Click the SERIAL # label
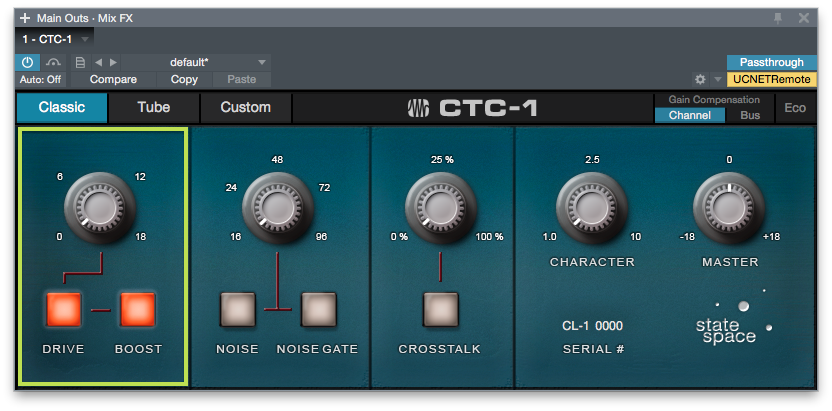832x411 pixels. click(x=592, y=349)
